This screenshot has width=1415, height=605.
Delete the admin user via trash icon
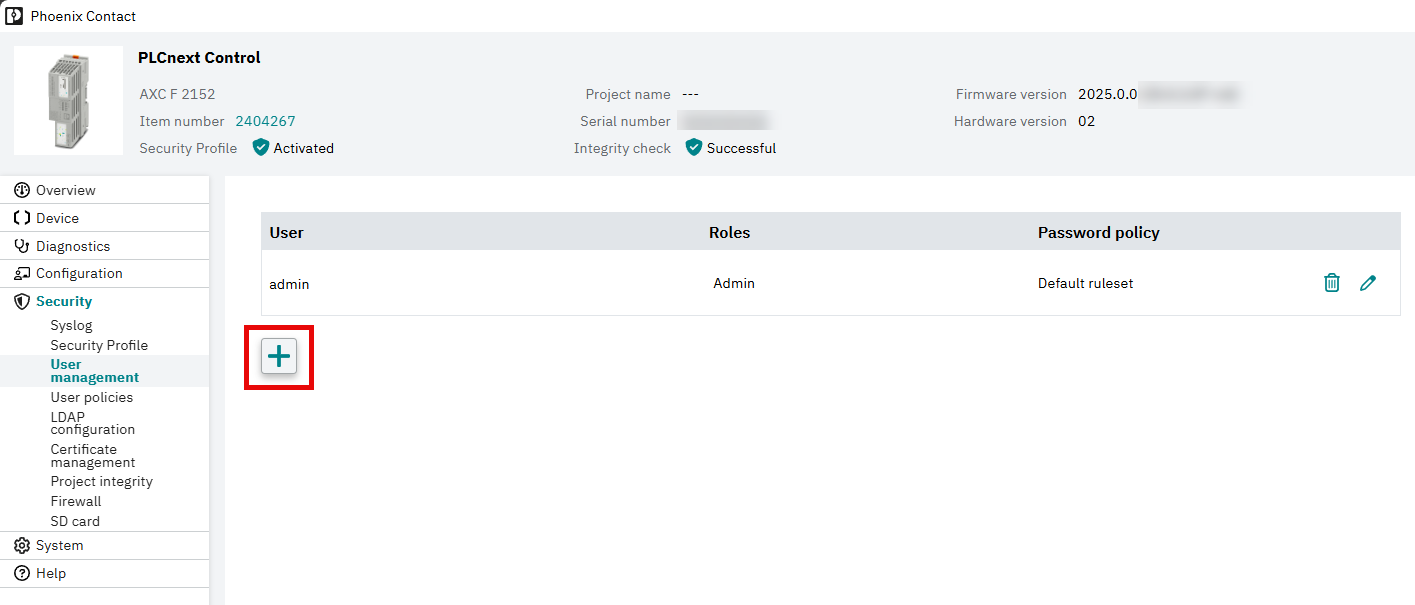1332,283
